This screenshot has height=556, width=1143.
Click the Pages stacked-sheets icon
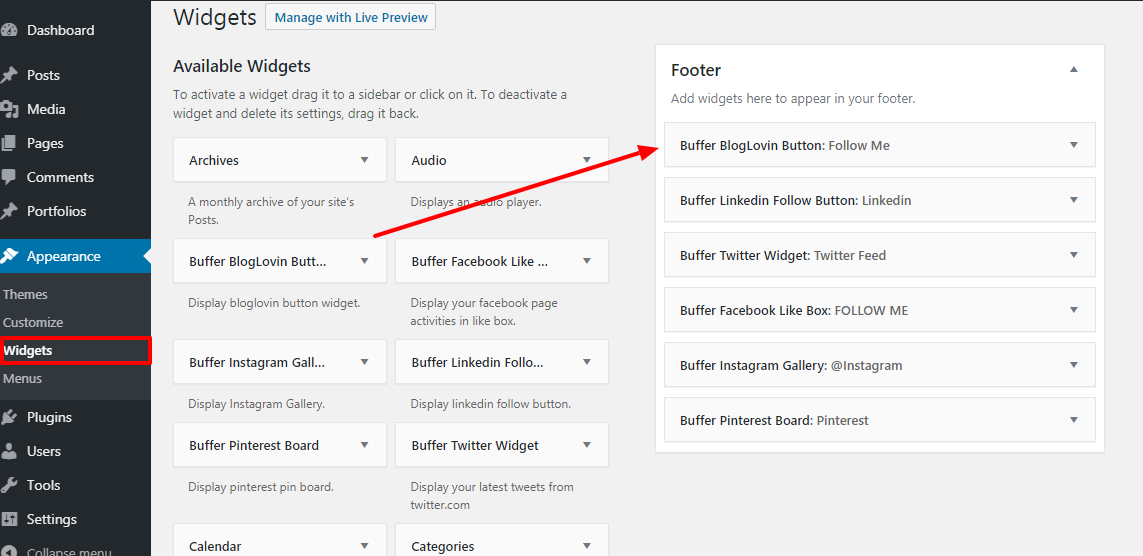pos(9,143)
